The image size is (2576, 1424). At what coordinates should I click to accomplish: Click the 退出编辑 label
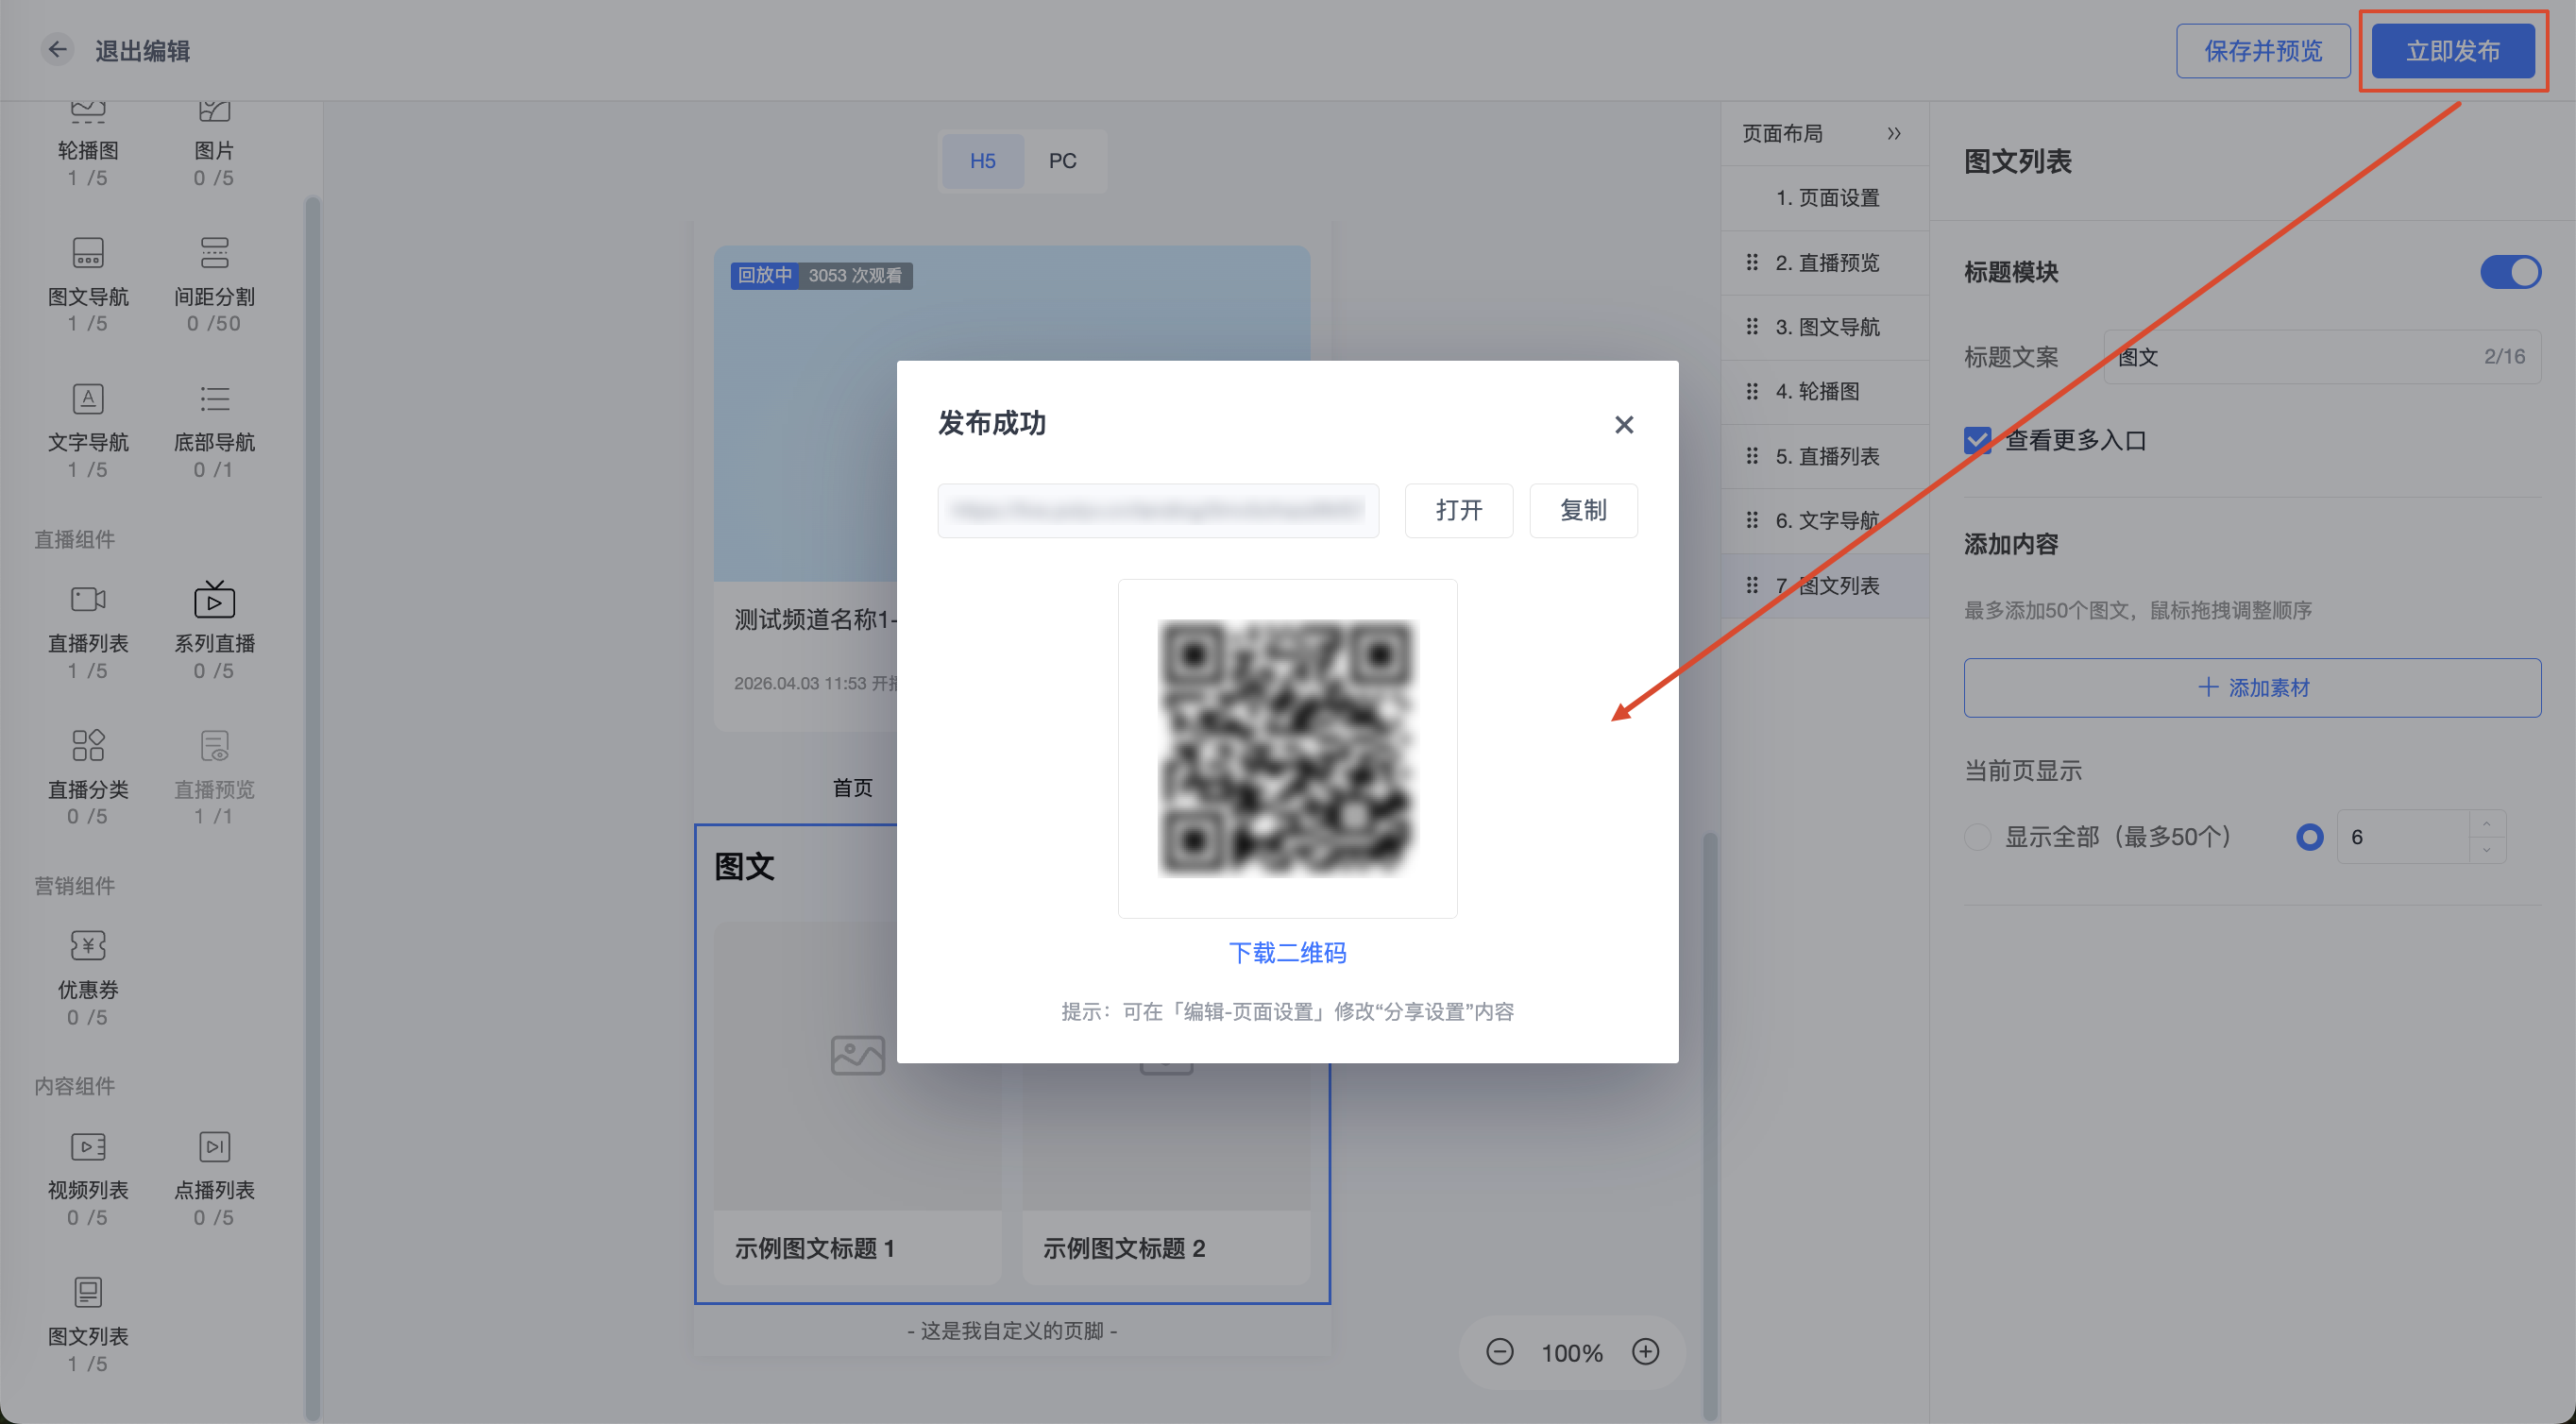[143, 50]
